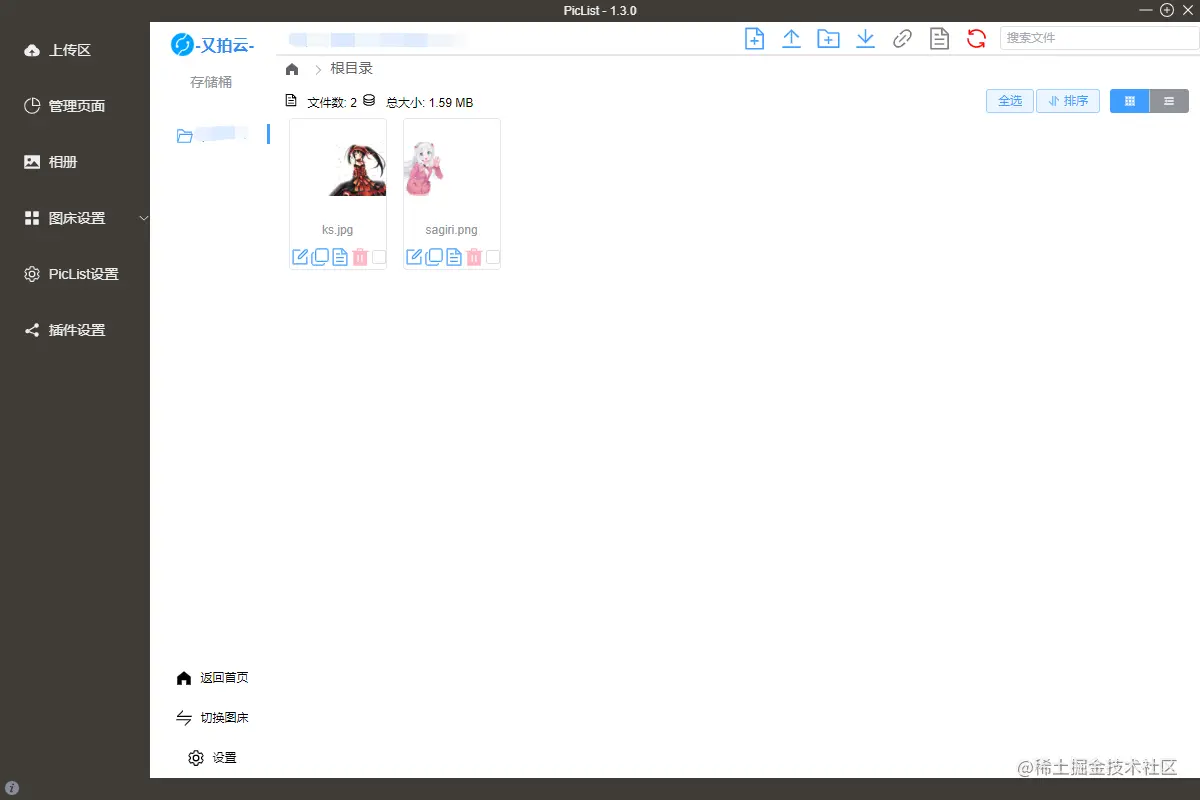The image size is (1200, 800).
Task: Tick the checkbox for ks.jpg
Action: 379,257
